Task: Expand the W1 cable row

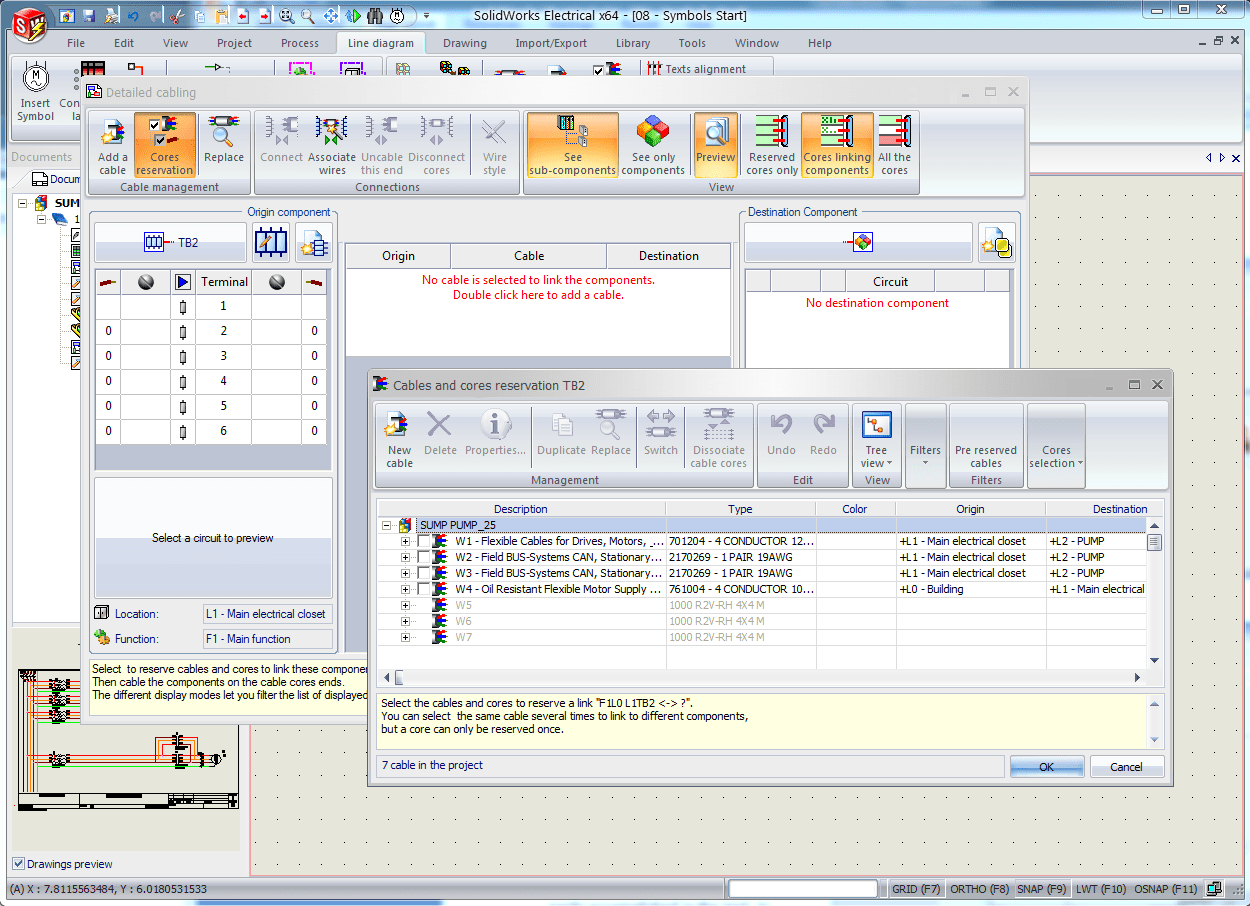Action: [x=405, y=542]
